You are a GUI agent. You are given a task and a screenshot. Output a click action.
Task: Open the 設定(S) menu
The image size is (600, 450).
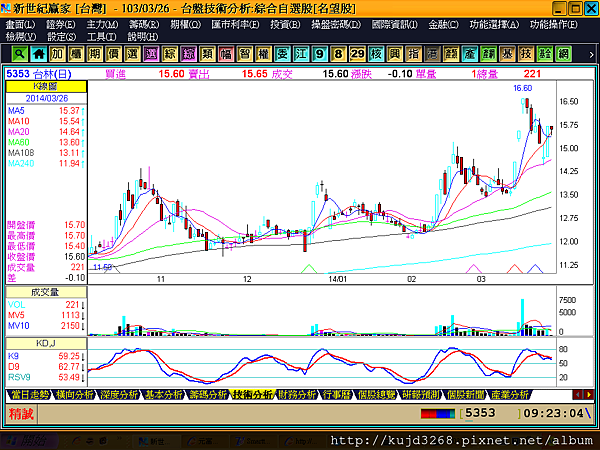click(x=61, y=37)
